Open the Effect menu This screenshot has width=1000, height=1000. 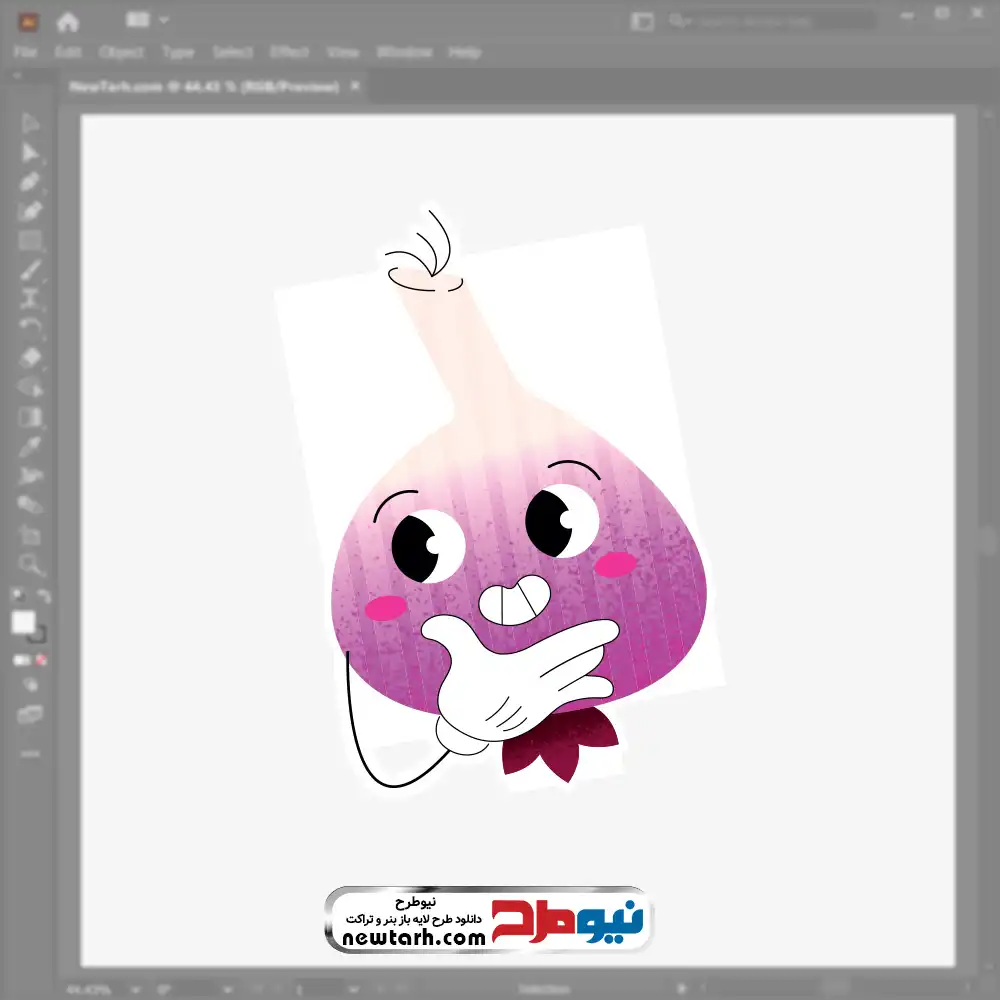point(290,52)
